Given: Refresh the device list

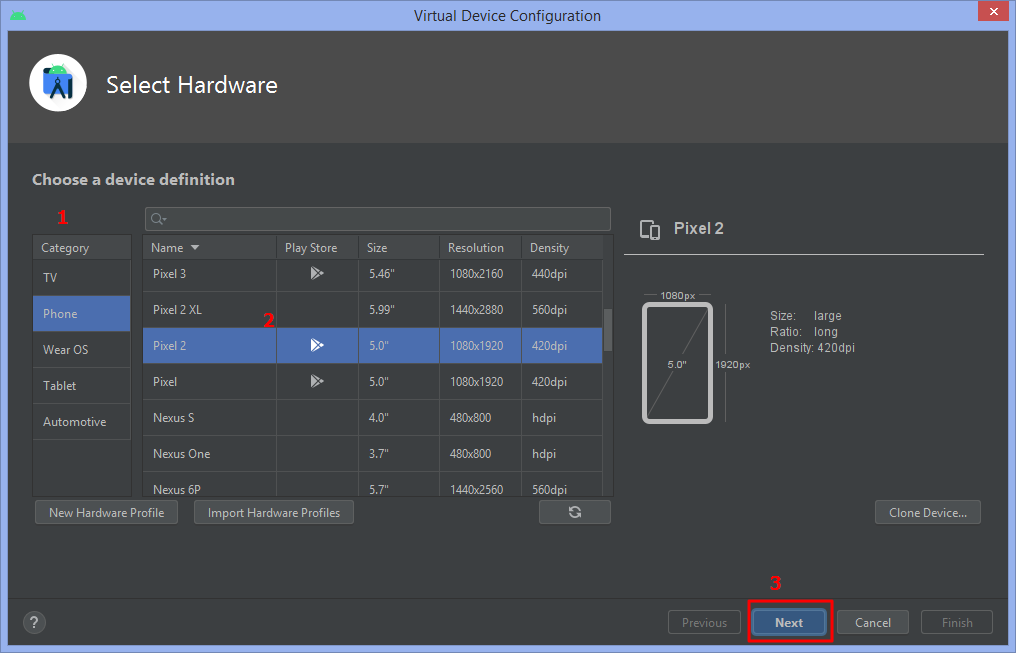Looking at the screenshot, I should click(x=575, y=512).
